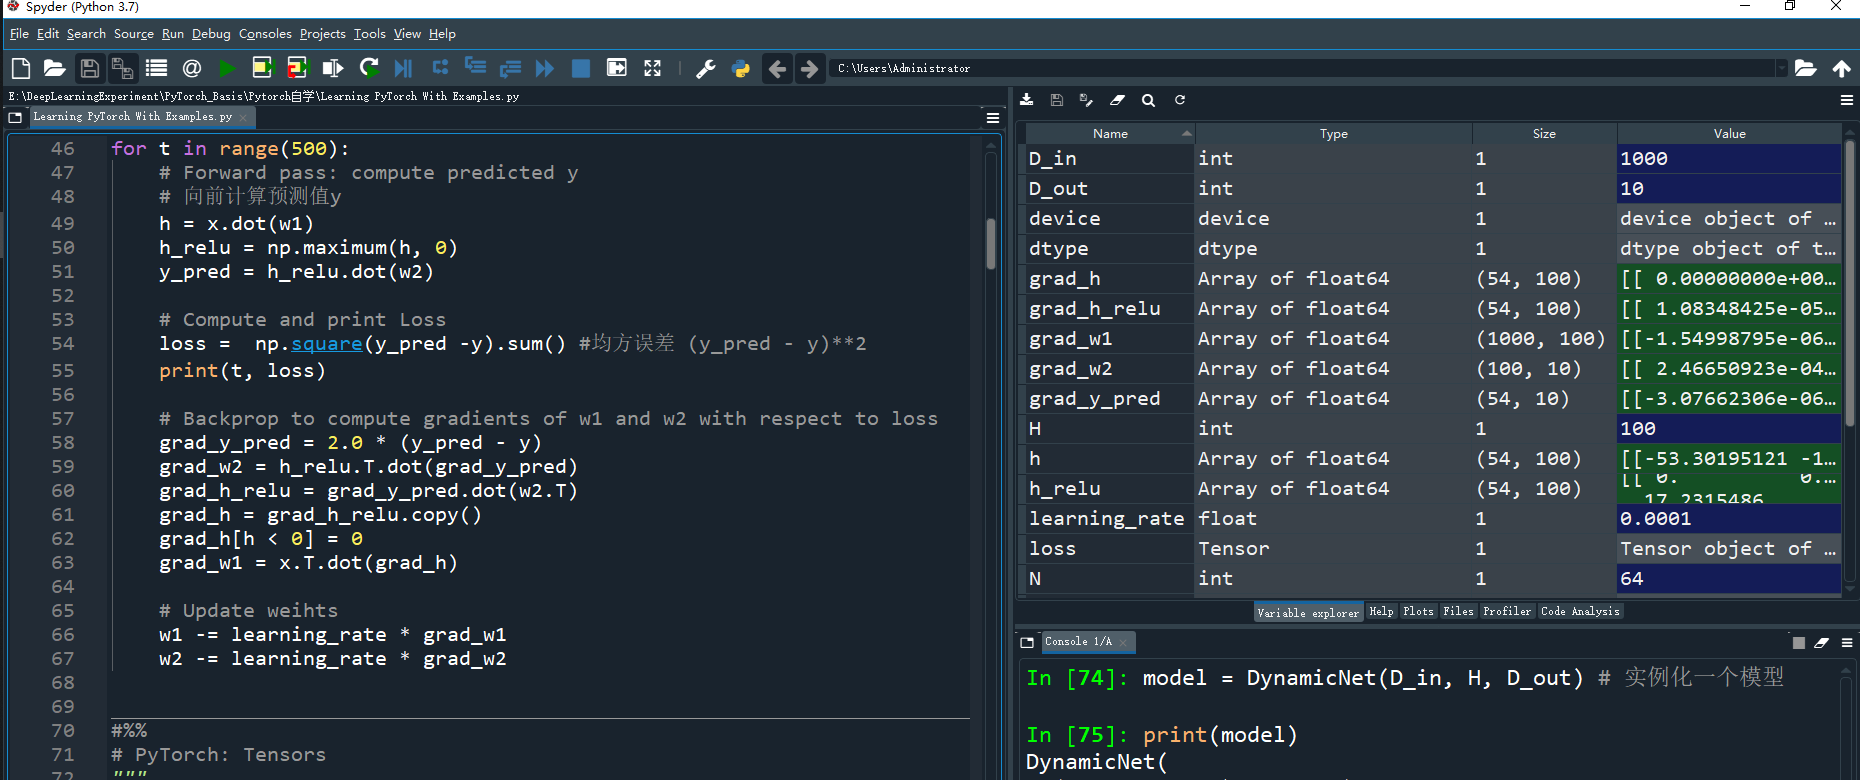Viewport: 1860px width, 780px height.
Task: Sort the variable table by the Type column
Action: 1333,133
